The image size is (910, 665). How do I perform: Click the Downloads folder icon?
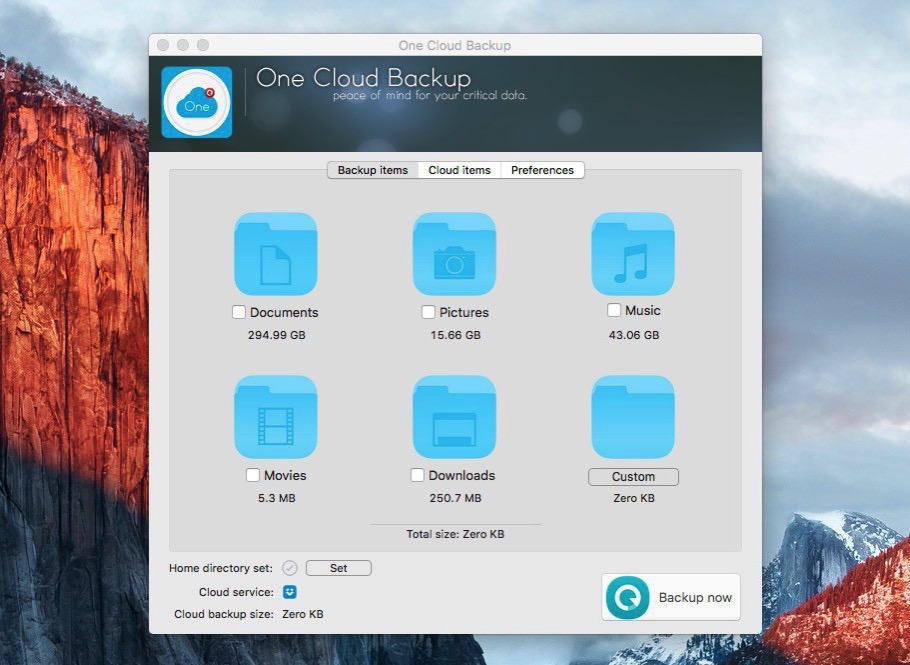pos(454,417)
